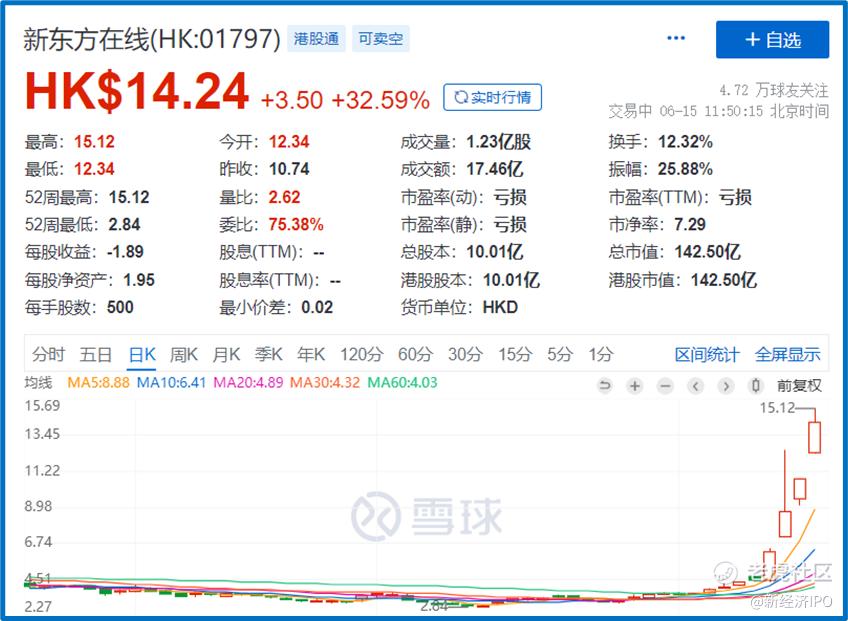
Task: Select the 季K chart tab
Action: [269, 355]
